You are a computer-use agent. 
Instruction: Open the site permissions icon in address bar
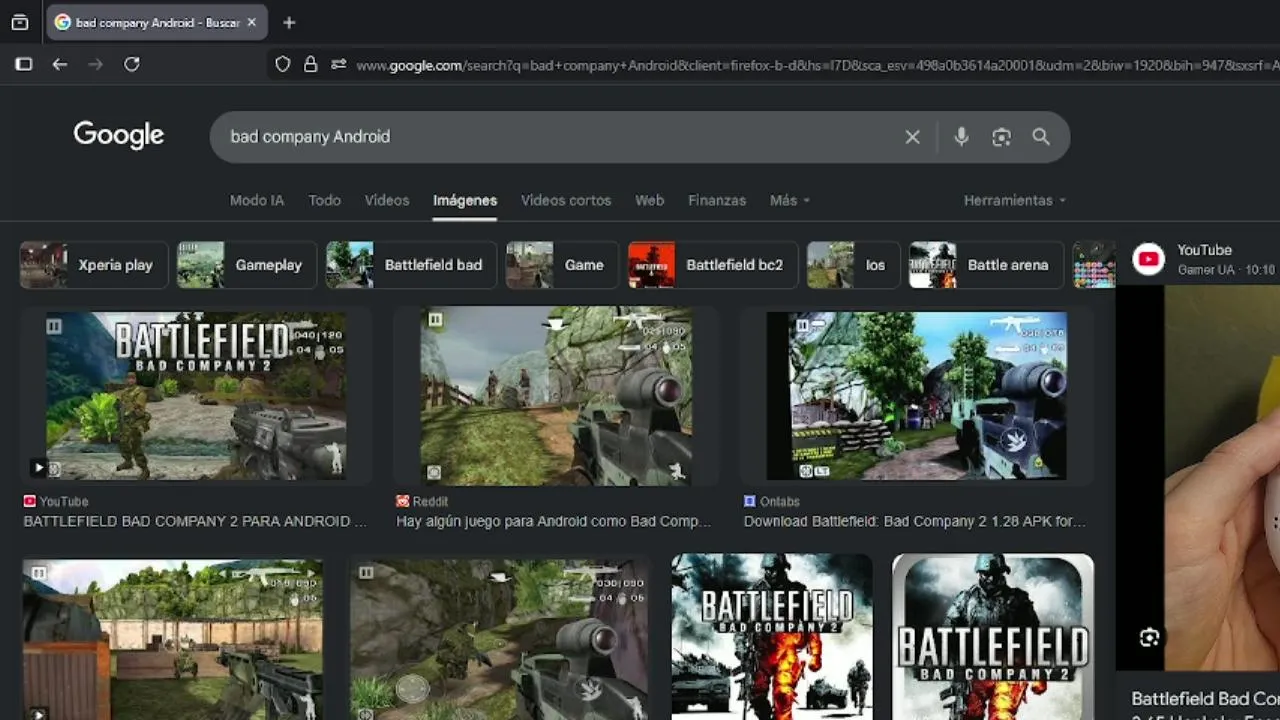(339, 64)
